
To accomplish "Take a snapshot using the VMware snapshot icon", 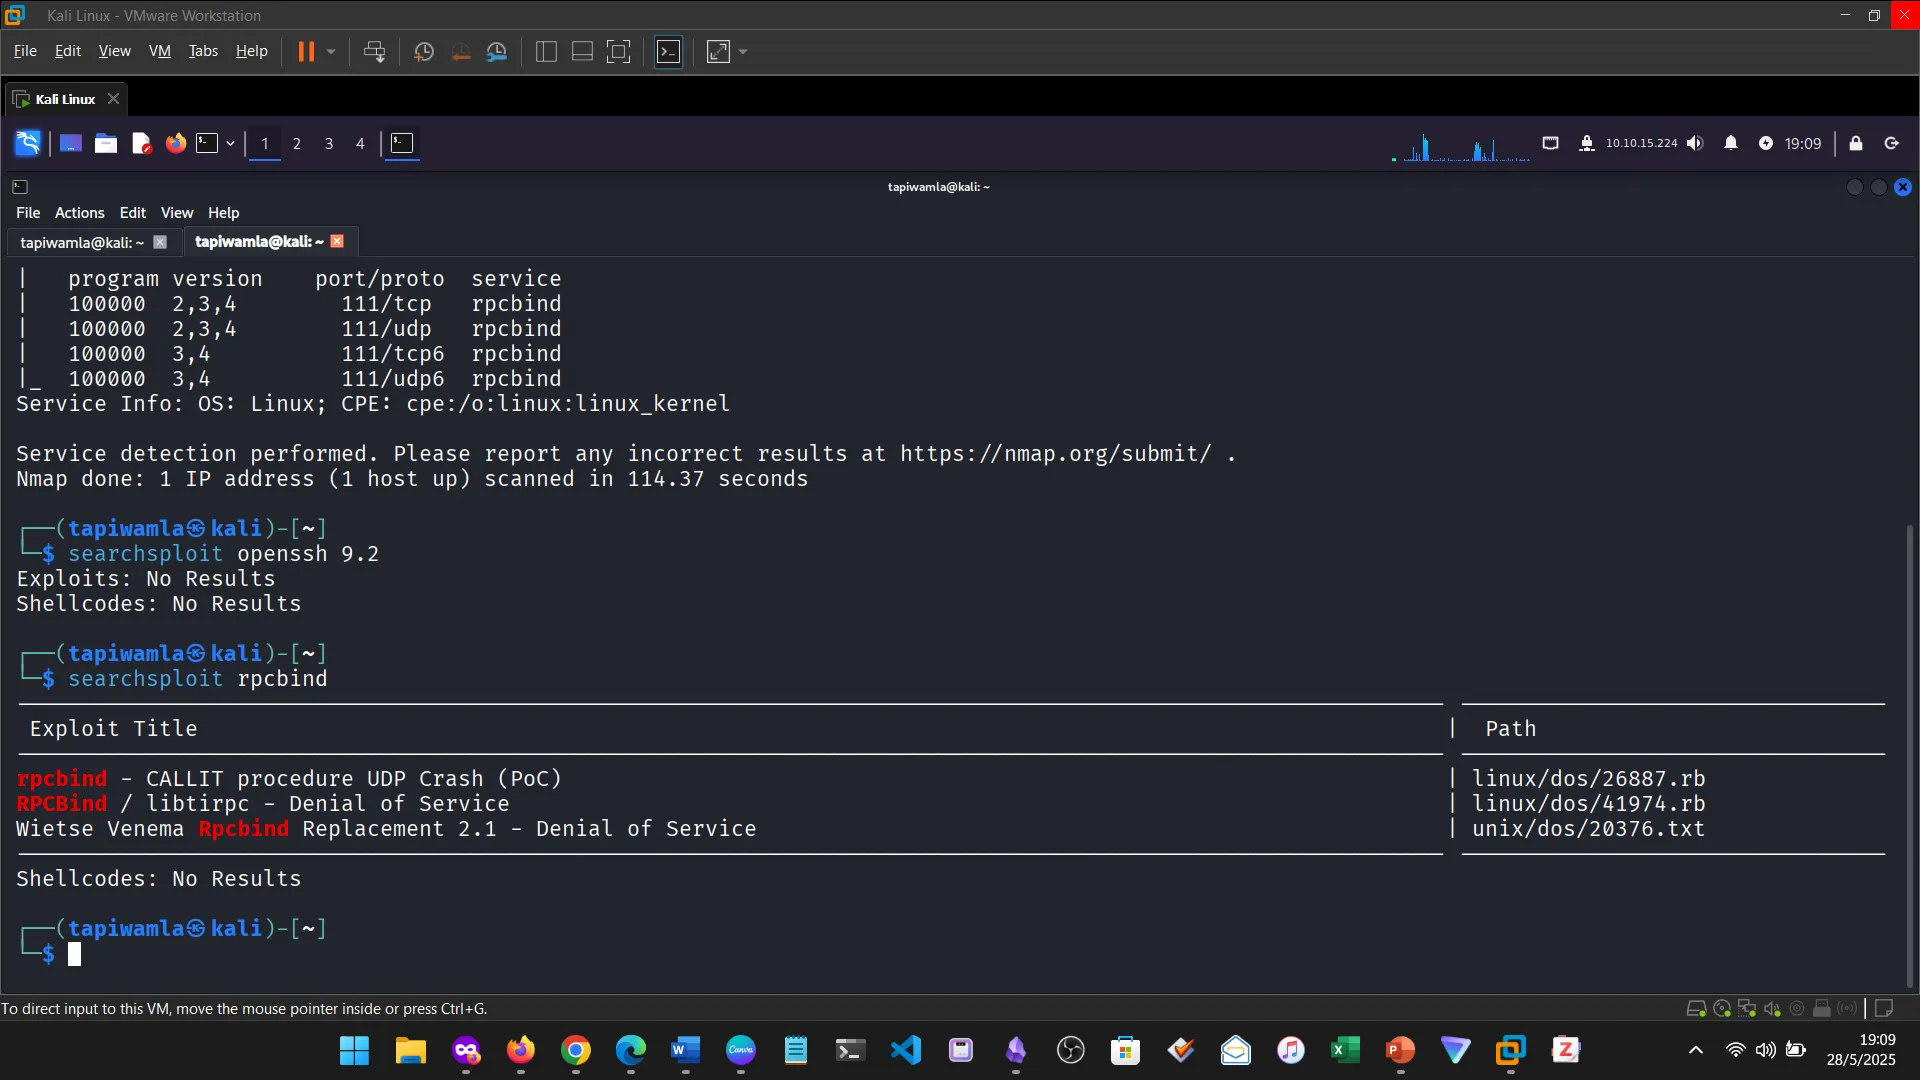I will tap(422, 51).
